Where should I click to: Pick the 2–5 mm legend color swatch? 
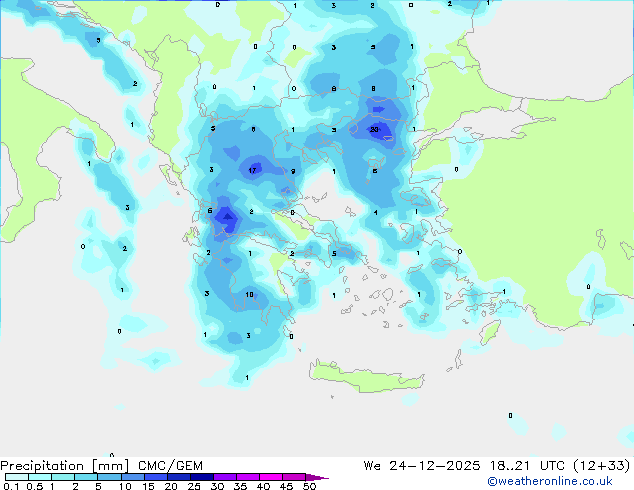pos(86,477)
